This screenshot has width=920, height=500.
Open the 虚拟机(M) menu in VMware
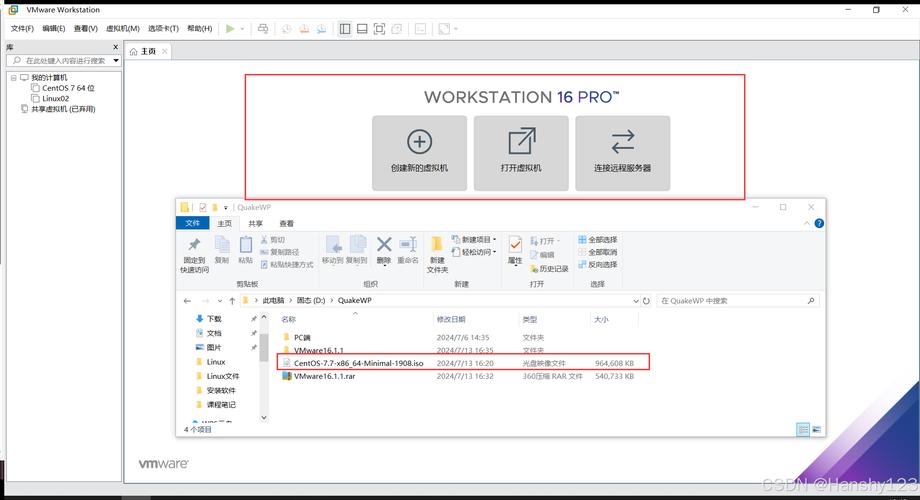click(123, 28)
